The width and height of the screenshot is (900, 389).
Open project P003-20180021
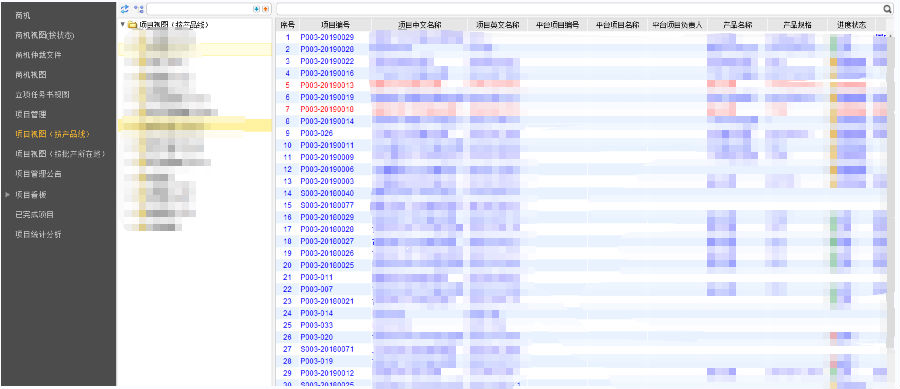327,301
